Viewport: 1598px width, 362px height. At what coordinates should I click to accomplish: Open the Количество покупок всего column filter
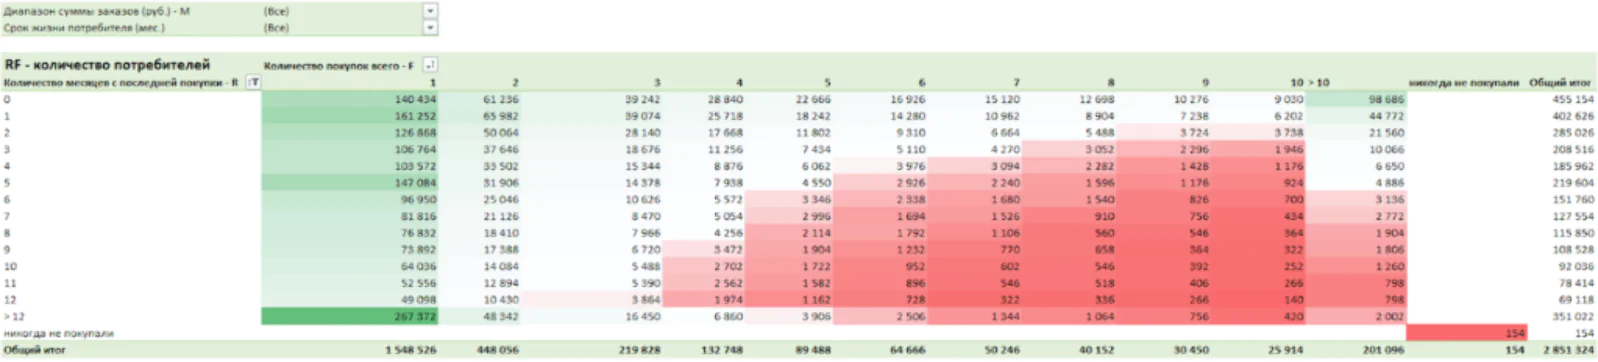click(x=430, y=65)
